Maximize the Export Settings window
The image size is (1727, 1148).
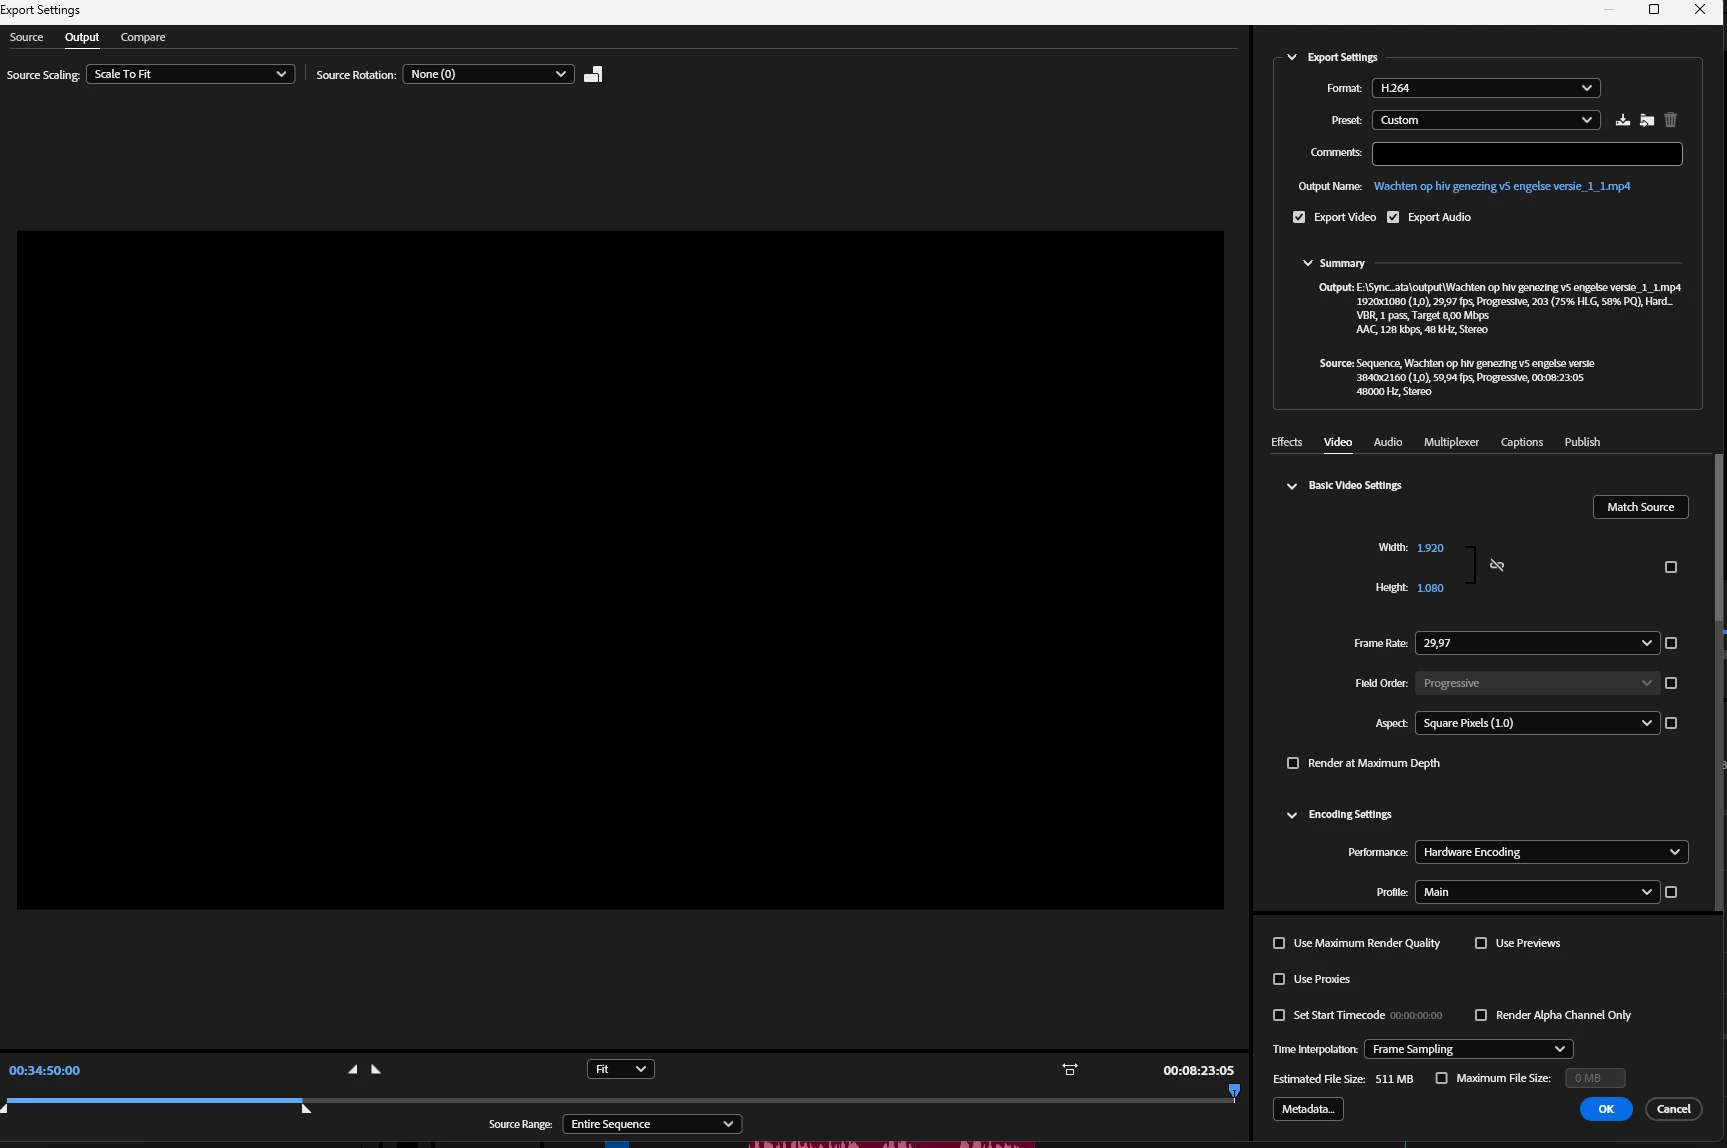coord(1654,10)
